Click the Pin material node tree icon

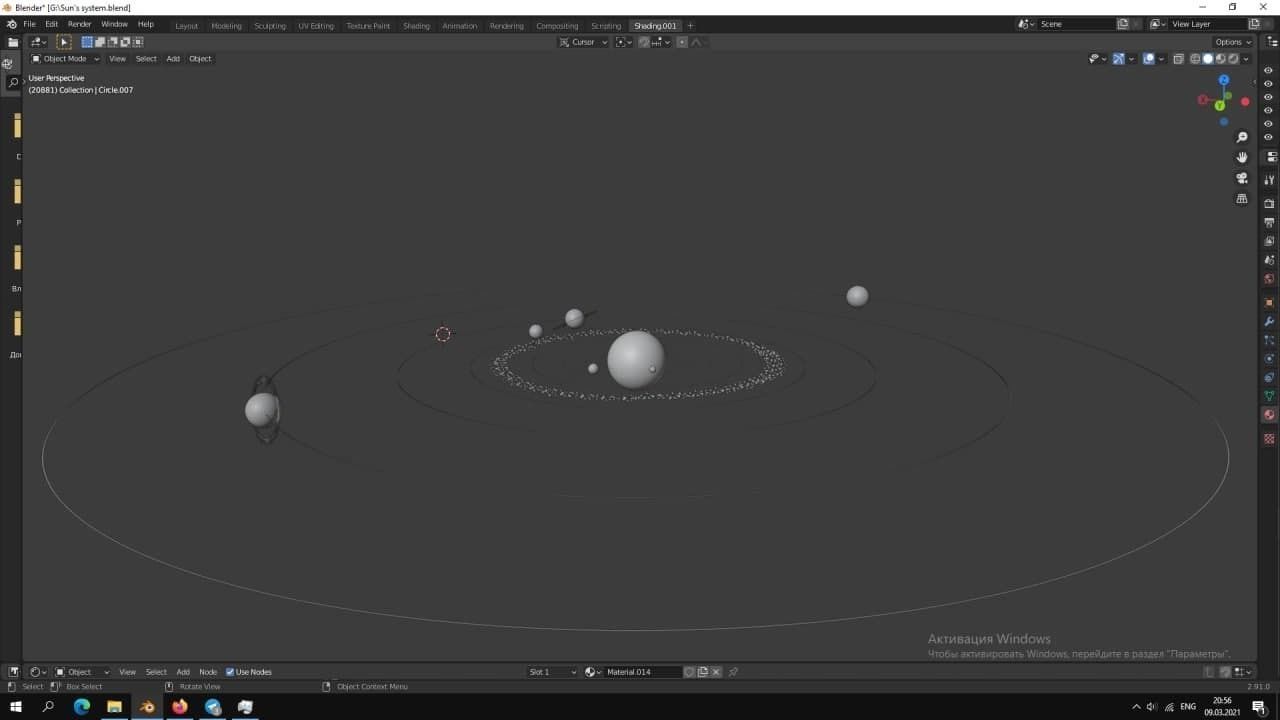(x=733, y=672)
